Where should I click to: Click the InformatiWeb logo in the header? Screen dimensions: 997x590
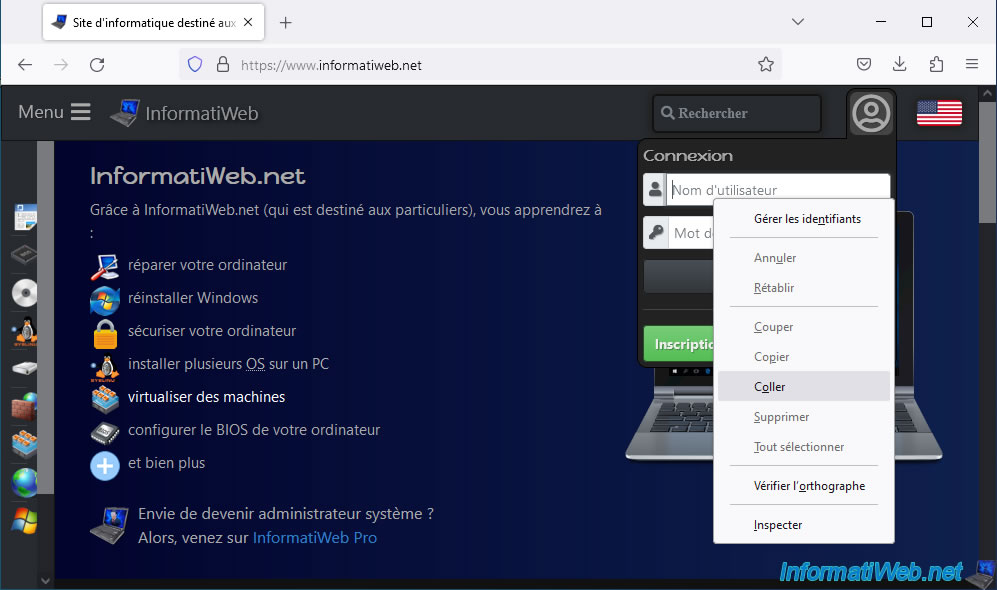(184, 113)
